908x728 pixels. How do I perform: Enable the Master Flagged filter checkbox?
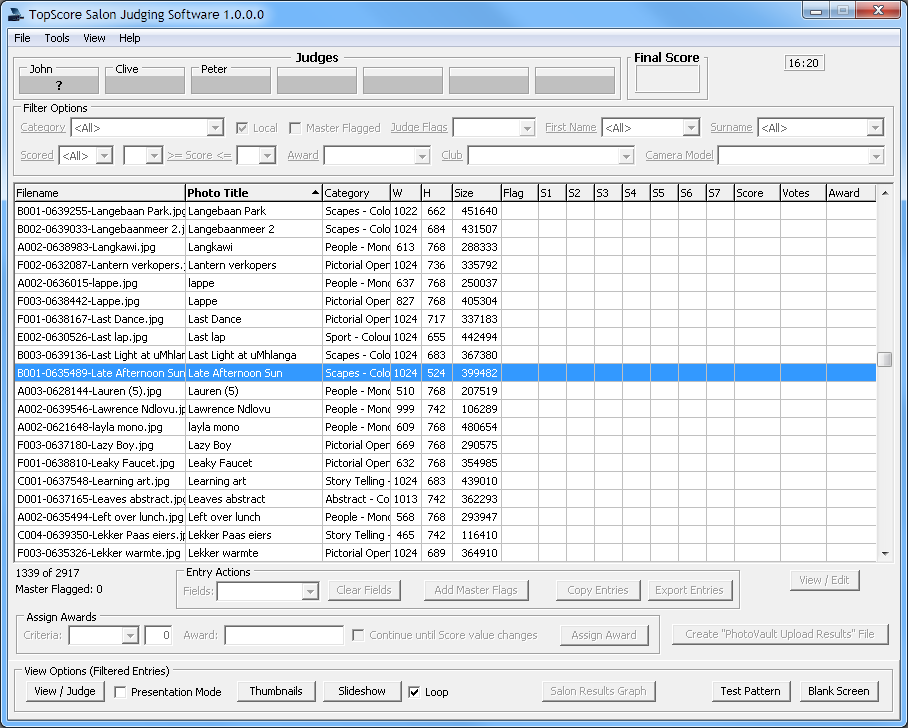(295, 128)
